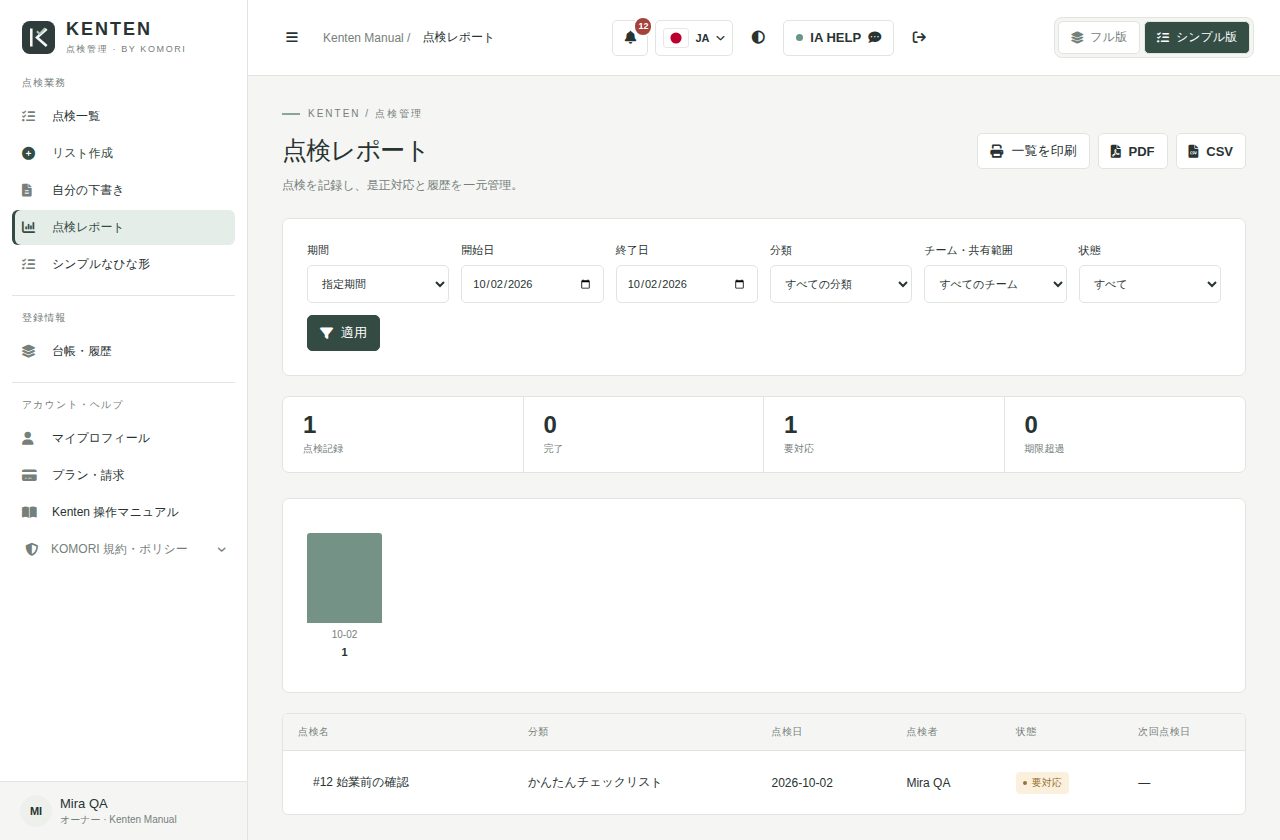Toggle dark/light contrast theme icon
This screenshot has width=1280, height=840.
(x=758, y=37)
